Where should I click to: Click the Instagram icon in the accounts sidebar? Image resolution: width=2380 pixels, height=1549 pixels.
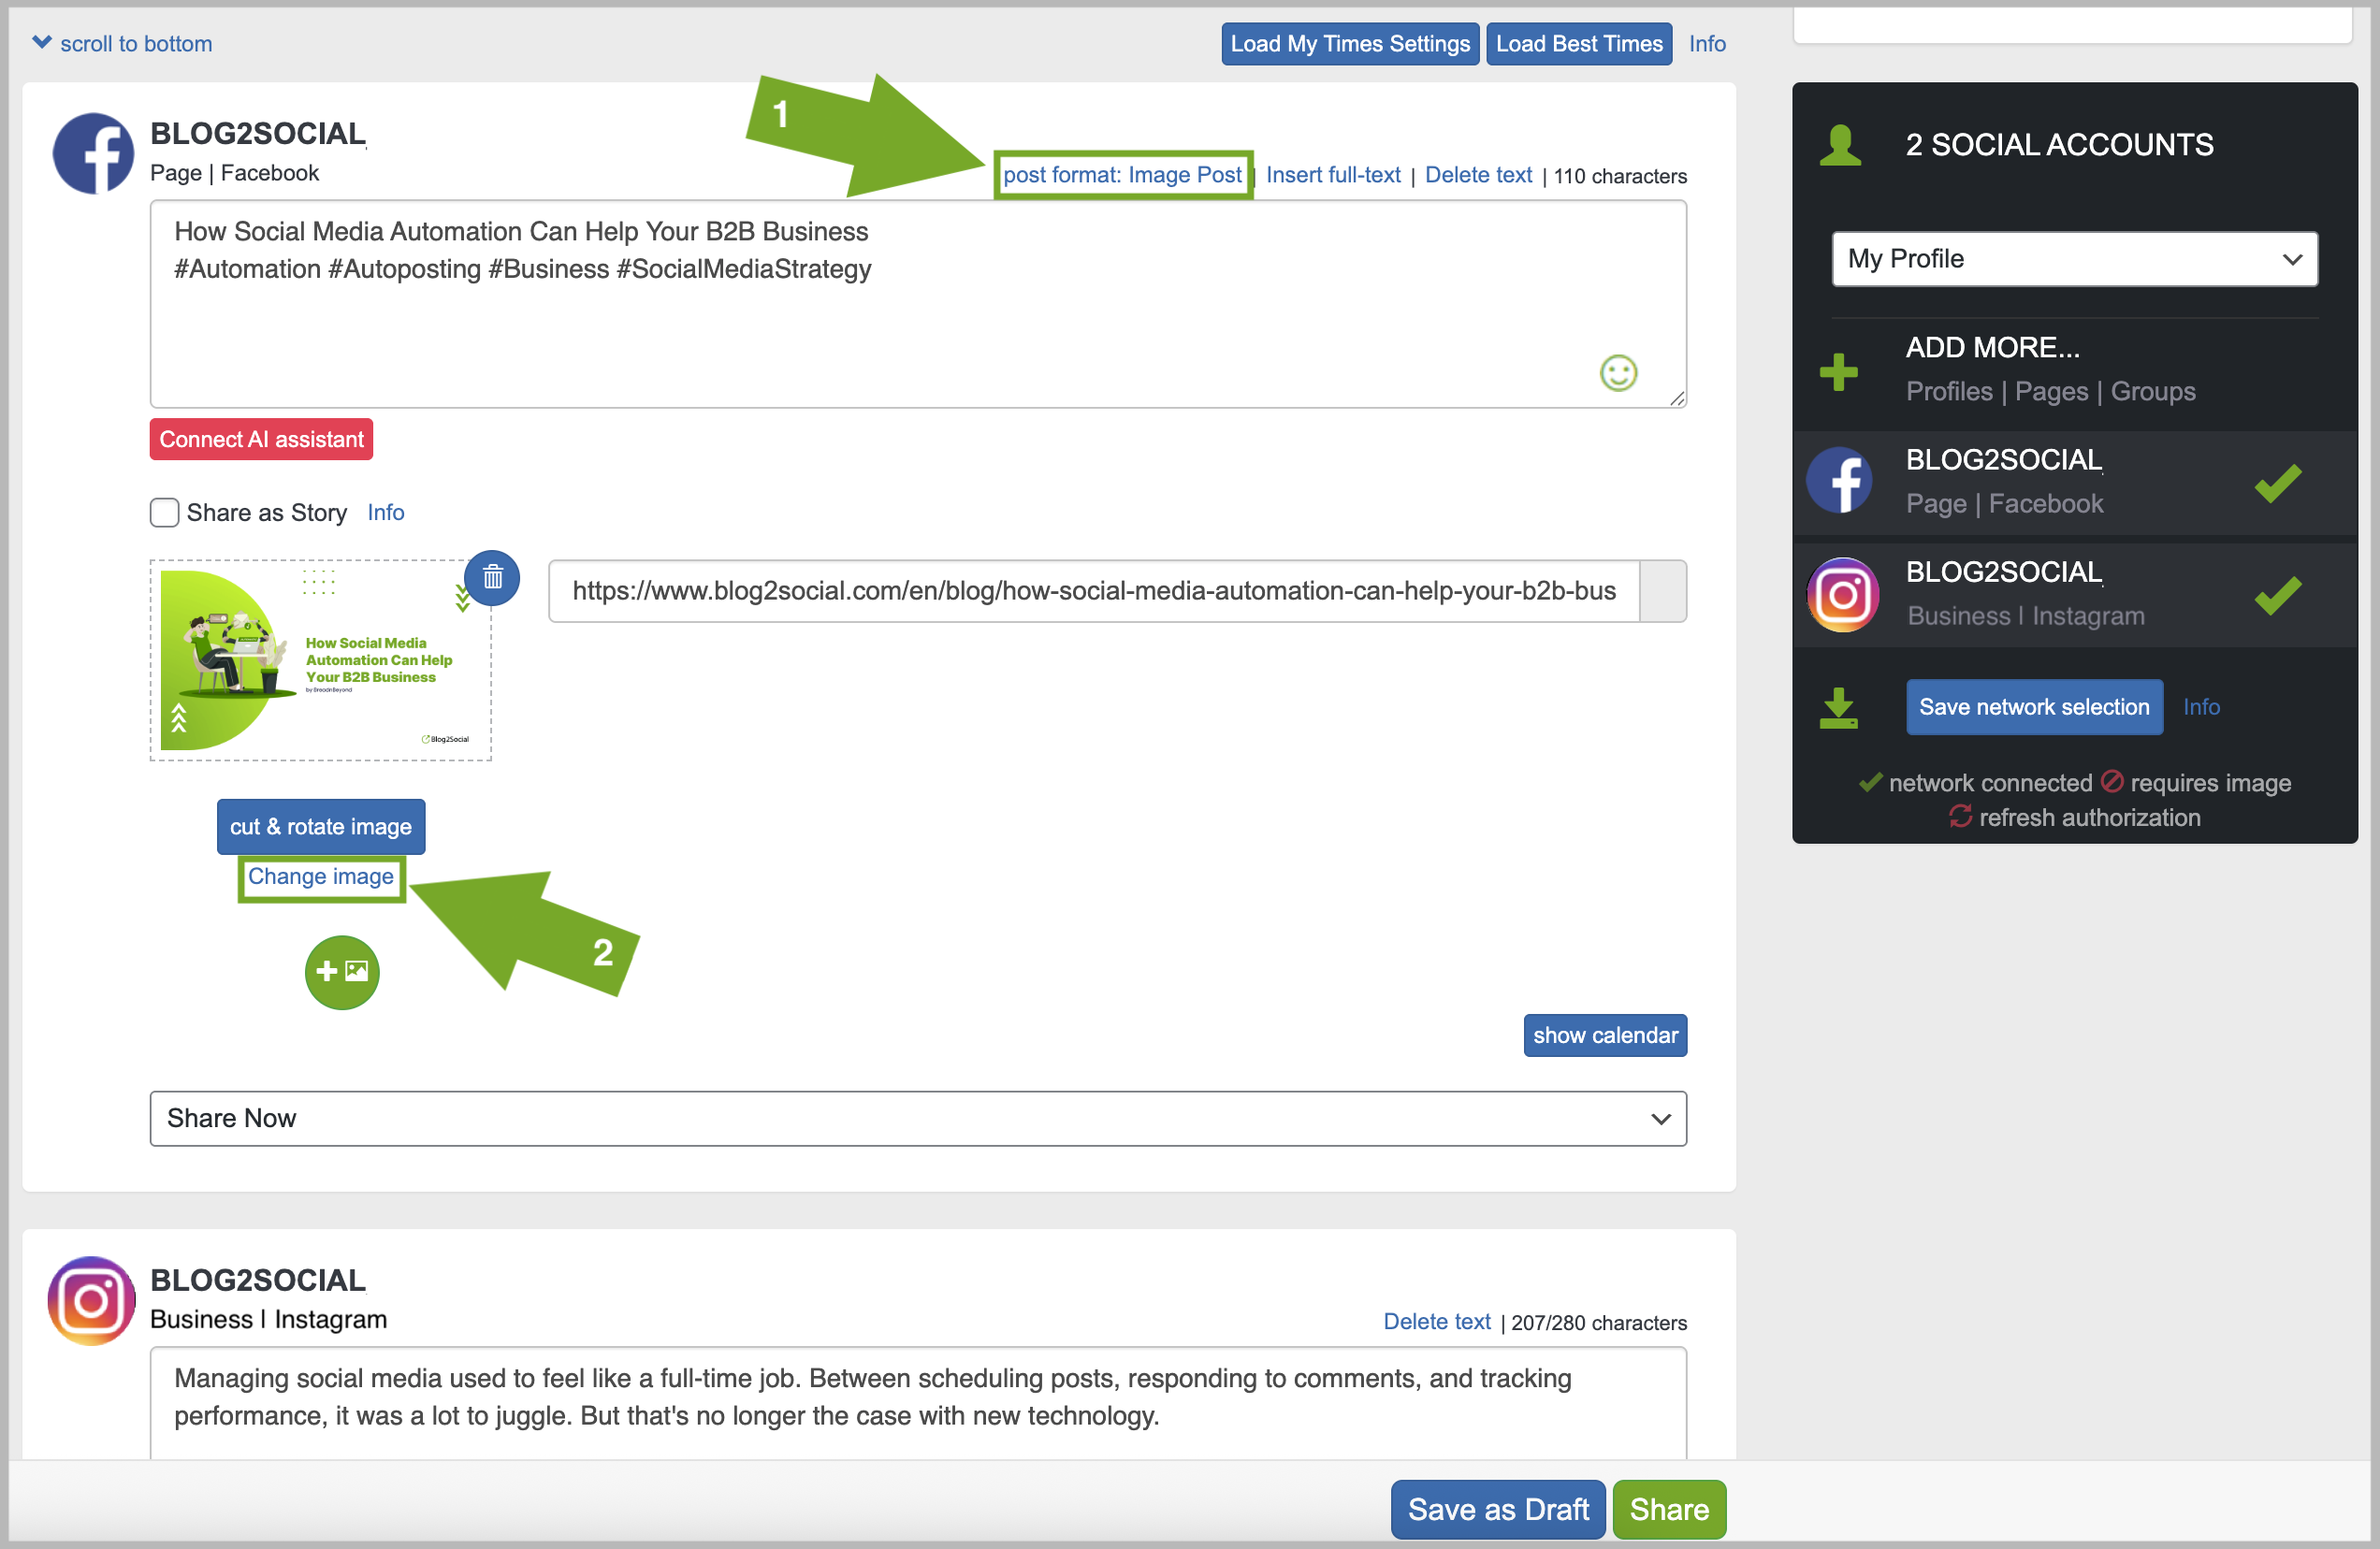(1841, 594)
